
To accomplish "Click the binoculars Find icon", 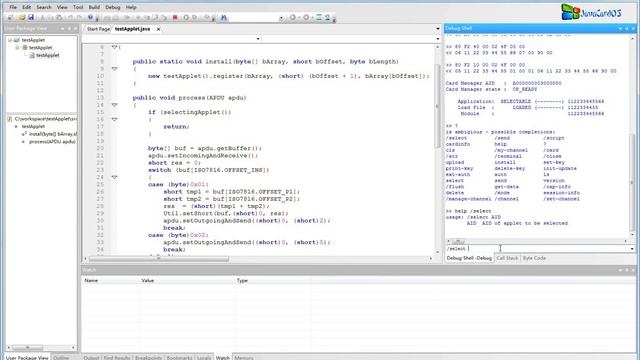I will pyautogui.click(x=224, y=18).
